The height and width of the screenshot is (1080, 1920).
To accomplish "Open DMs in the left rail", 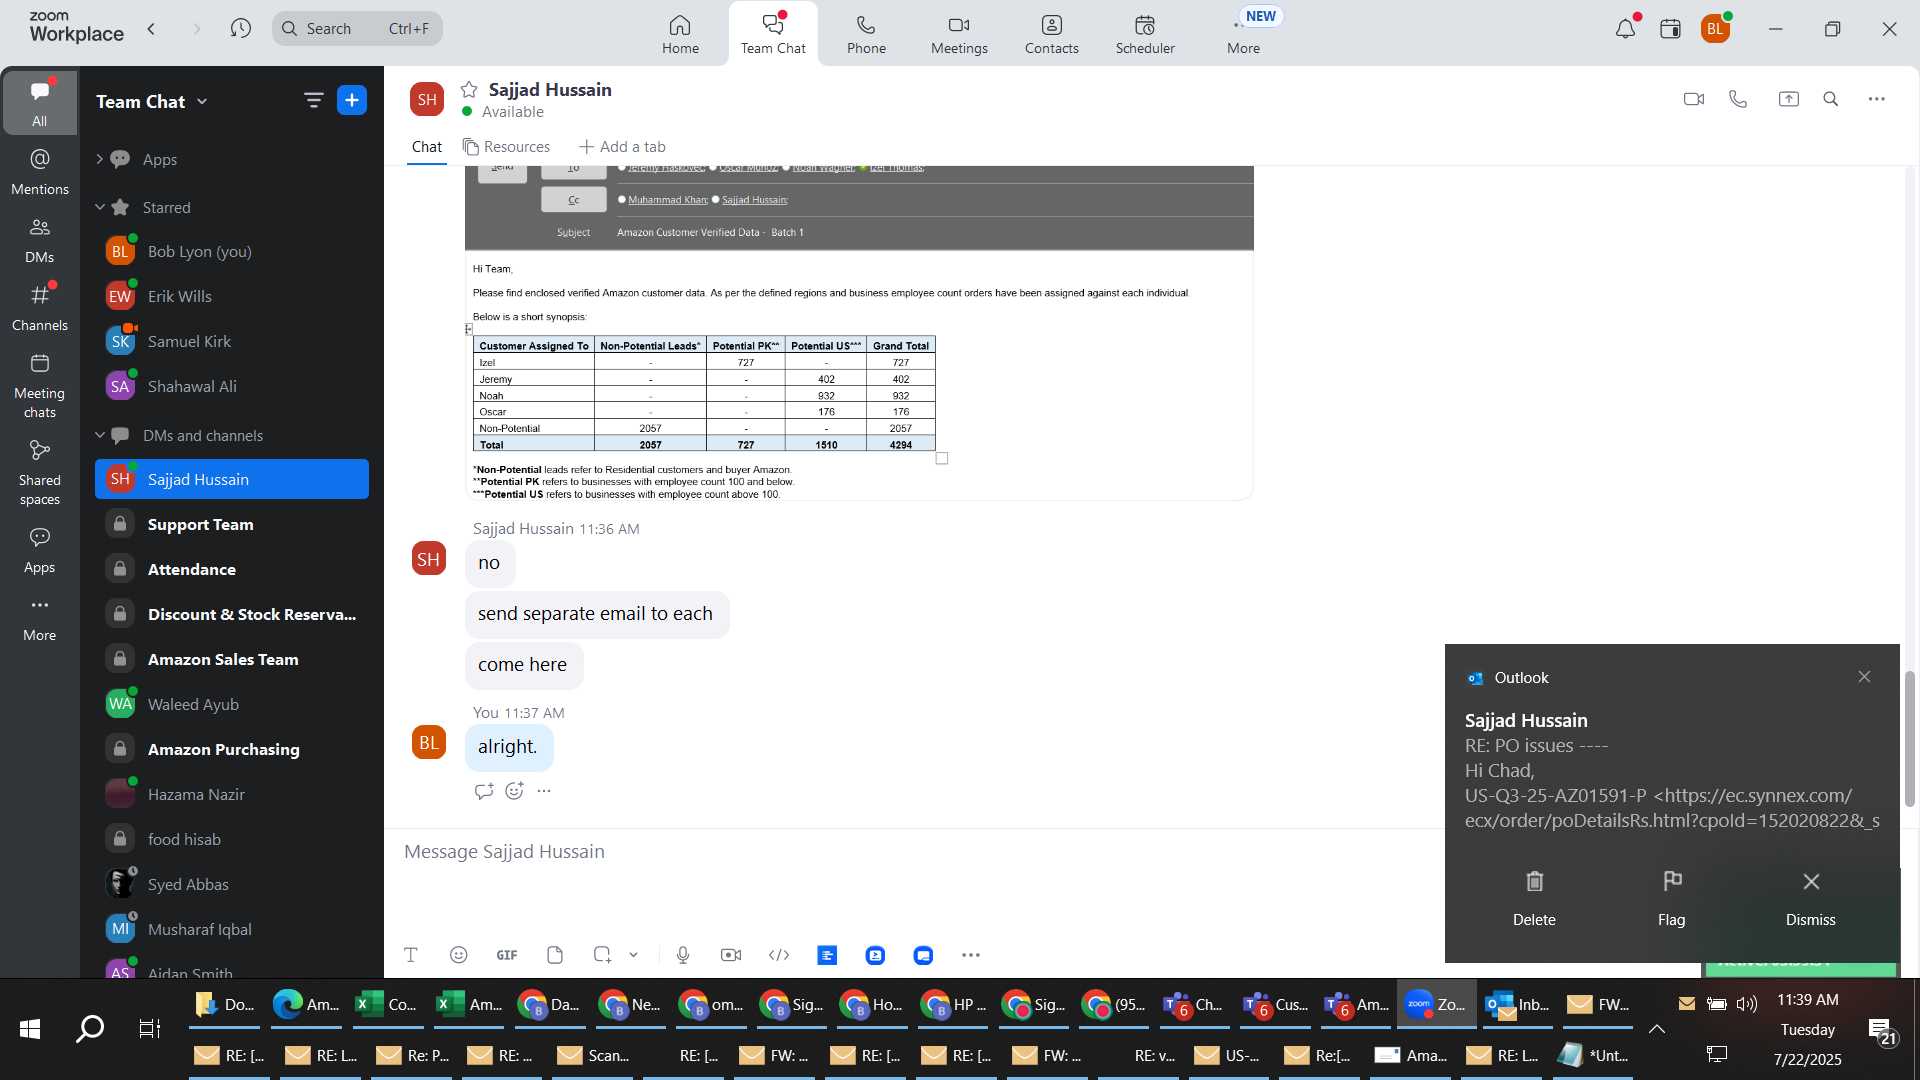I will pyautogui.click(x=40, y=240).
